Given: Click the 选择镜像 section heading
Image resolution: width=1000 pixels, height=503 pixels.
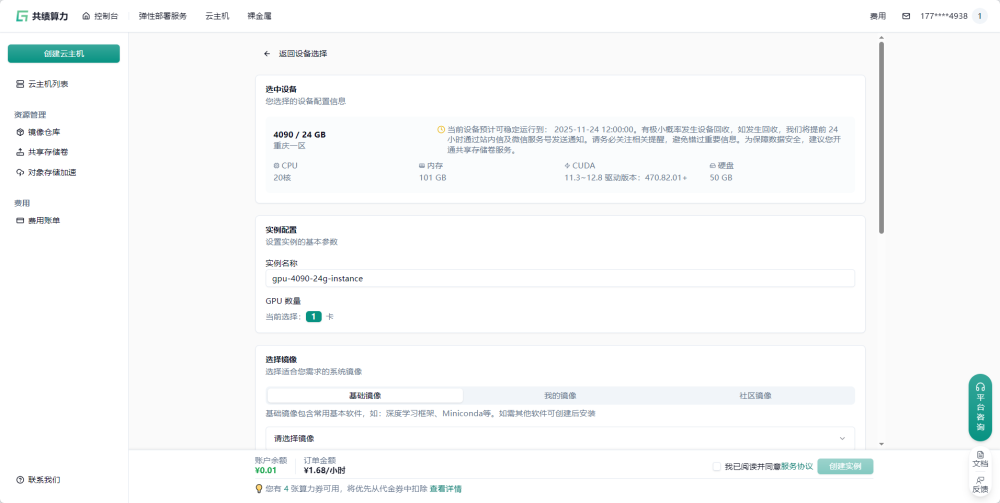Looking at the screenshot, I should click(x=281, y=360).
